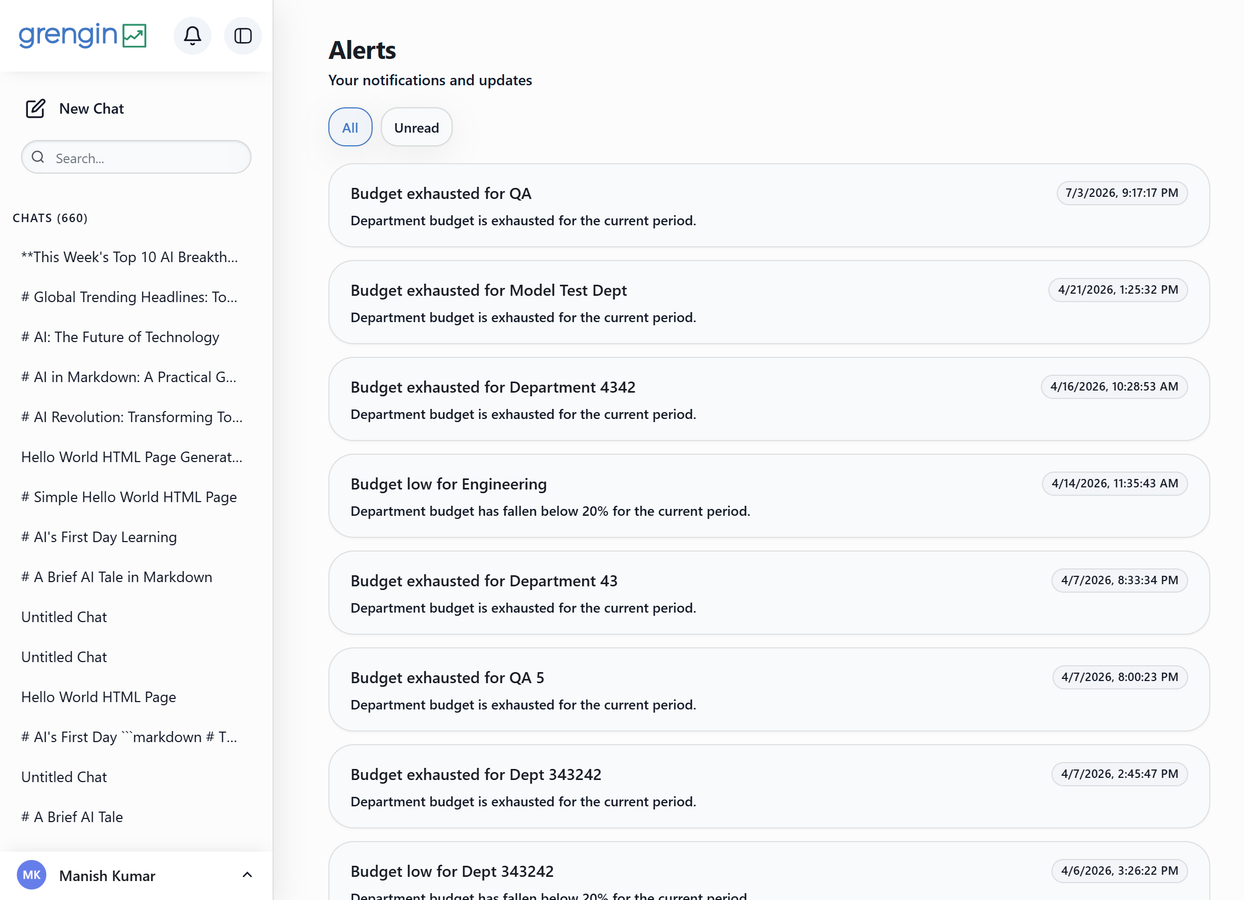Switch to the All alerts filter
The image size is (1244, 900).
(350, 127)
